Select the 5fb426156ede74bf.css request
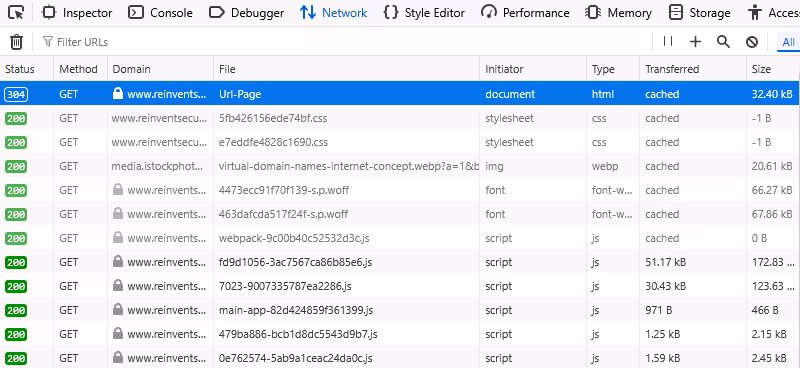Screen dimensions: 800x368 (x=400, y=118)
